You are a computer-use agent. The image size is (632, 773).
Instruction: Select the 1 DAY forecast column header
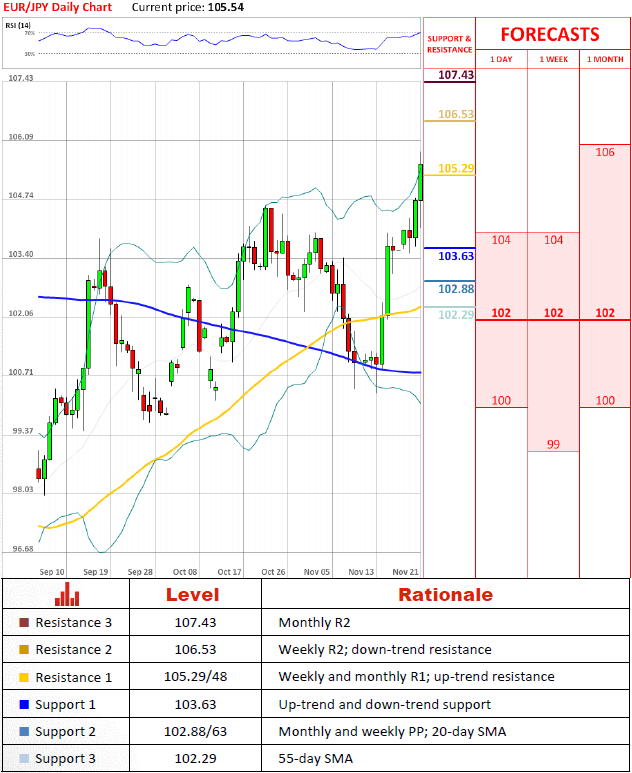pos(501,59)
